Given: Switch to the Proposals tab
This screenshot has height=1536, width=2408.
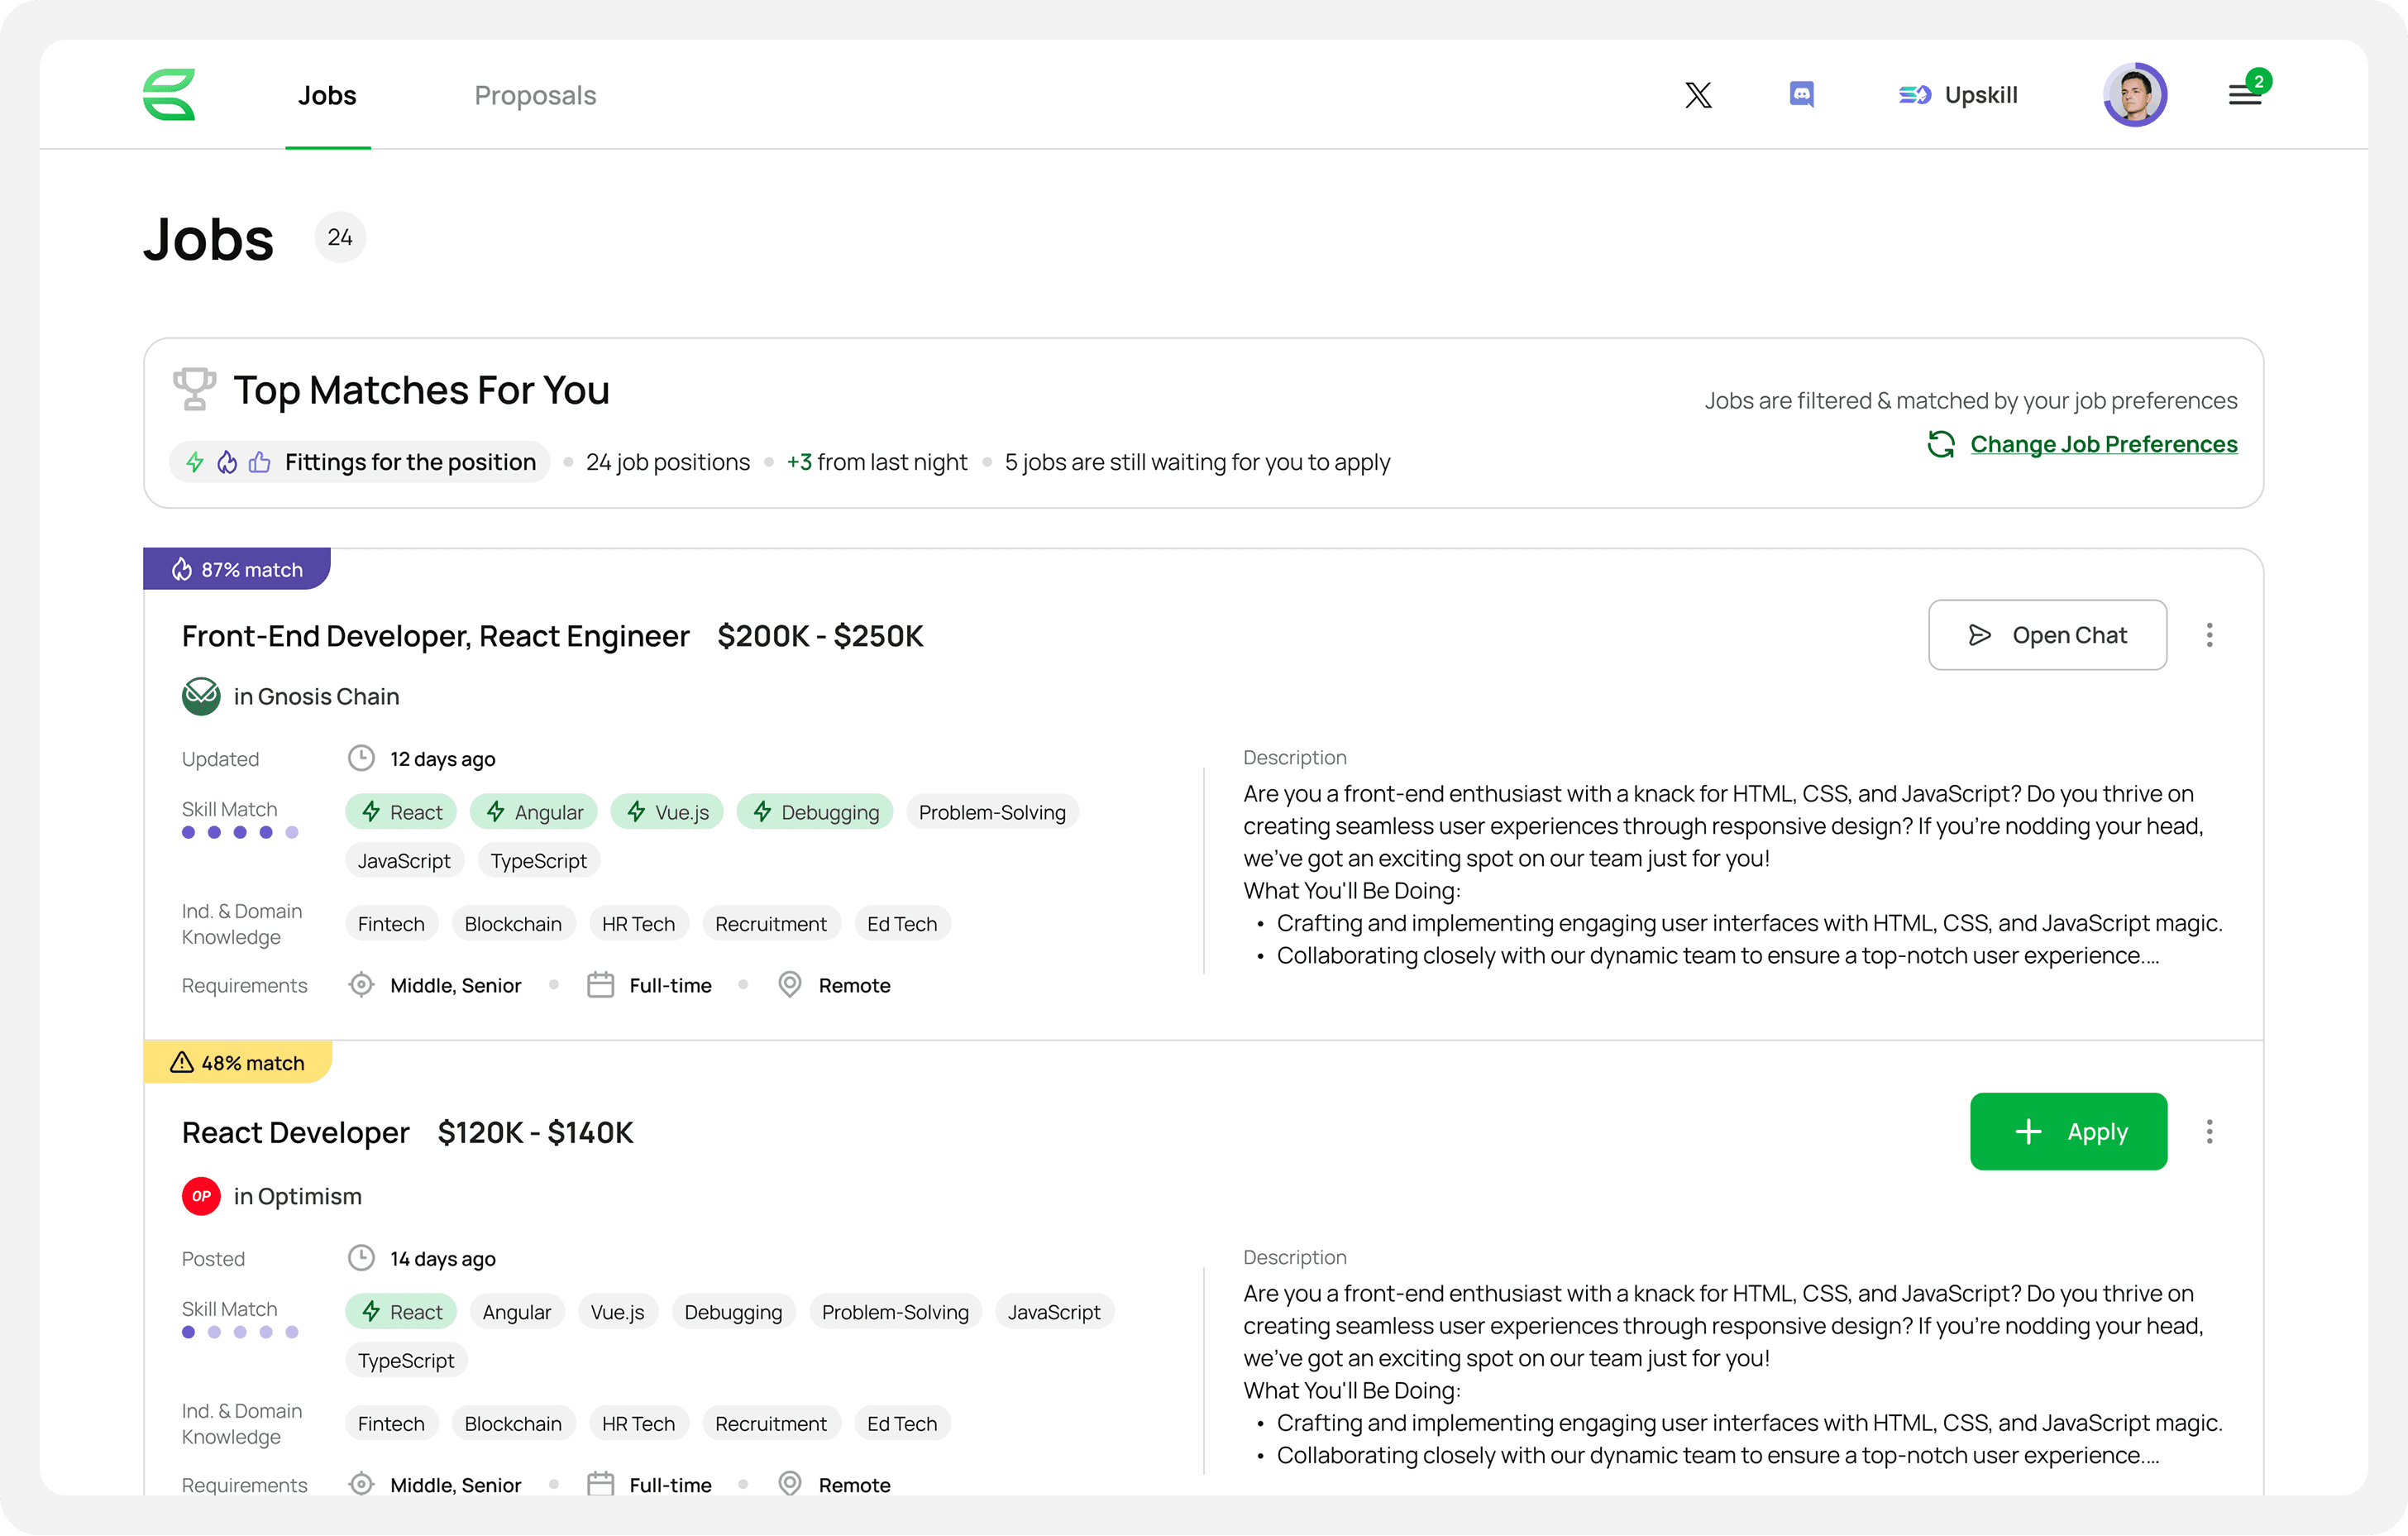Looking at the screenshot, I should coord(535,95).
